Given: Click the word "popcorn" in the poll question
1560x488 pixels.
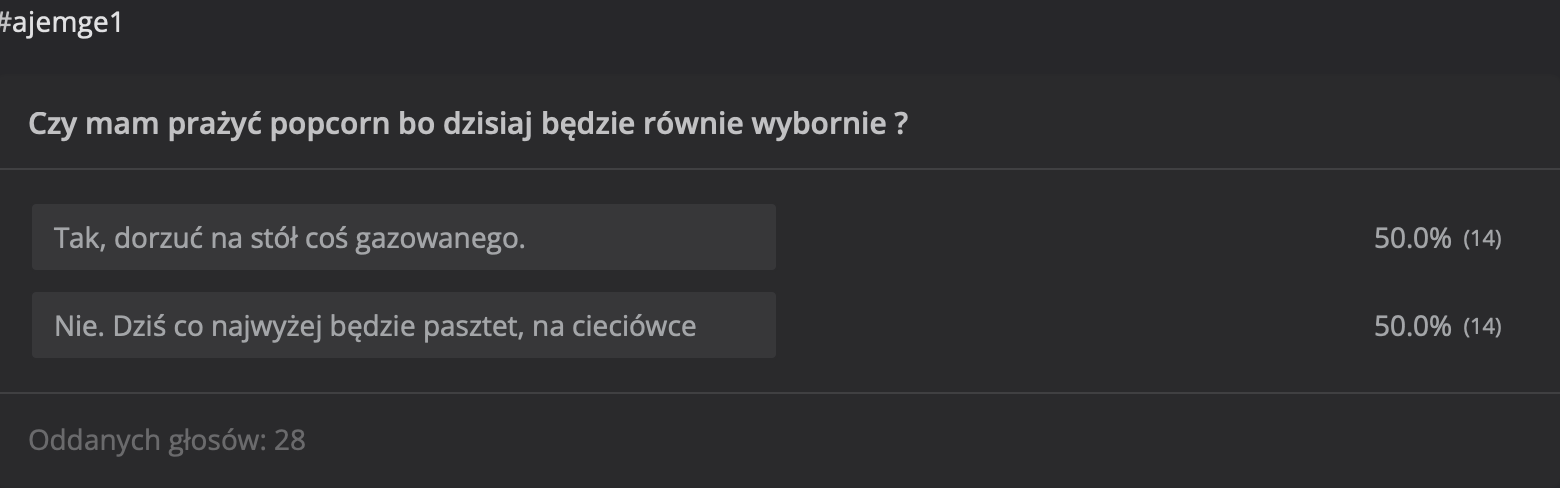Looking at the screenshot, I should pos(331,125).
